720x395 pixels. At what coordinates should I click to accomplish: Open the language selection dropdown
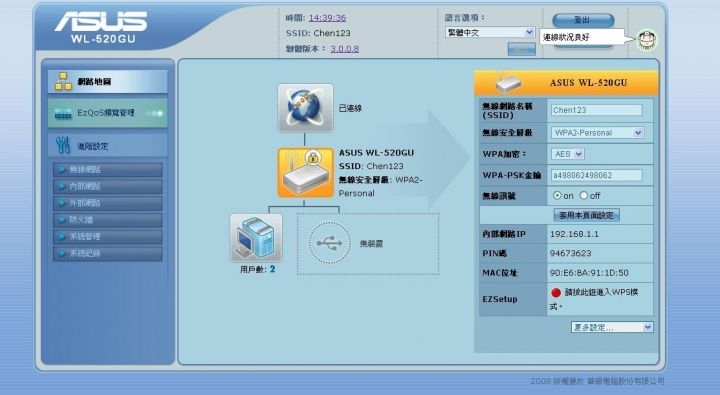pos(490,32)
